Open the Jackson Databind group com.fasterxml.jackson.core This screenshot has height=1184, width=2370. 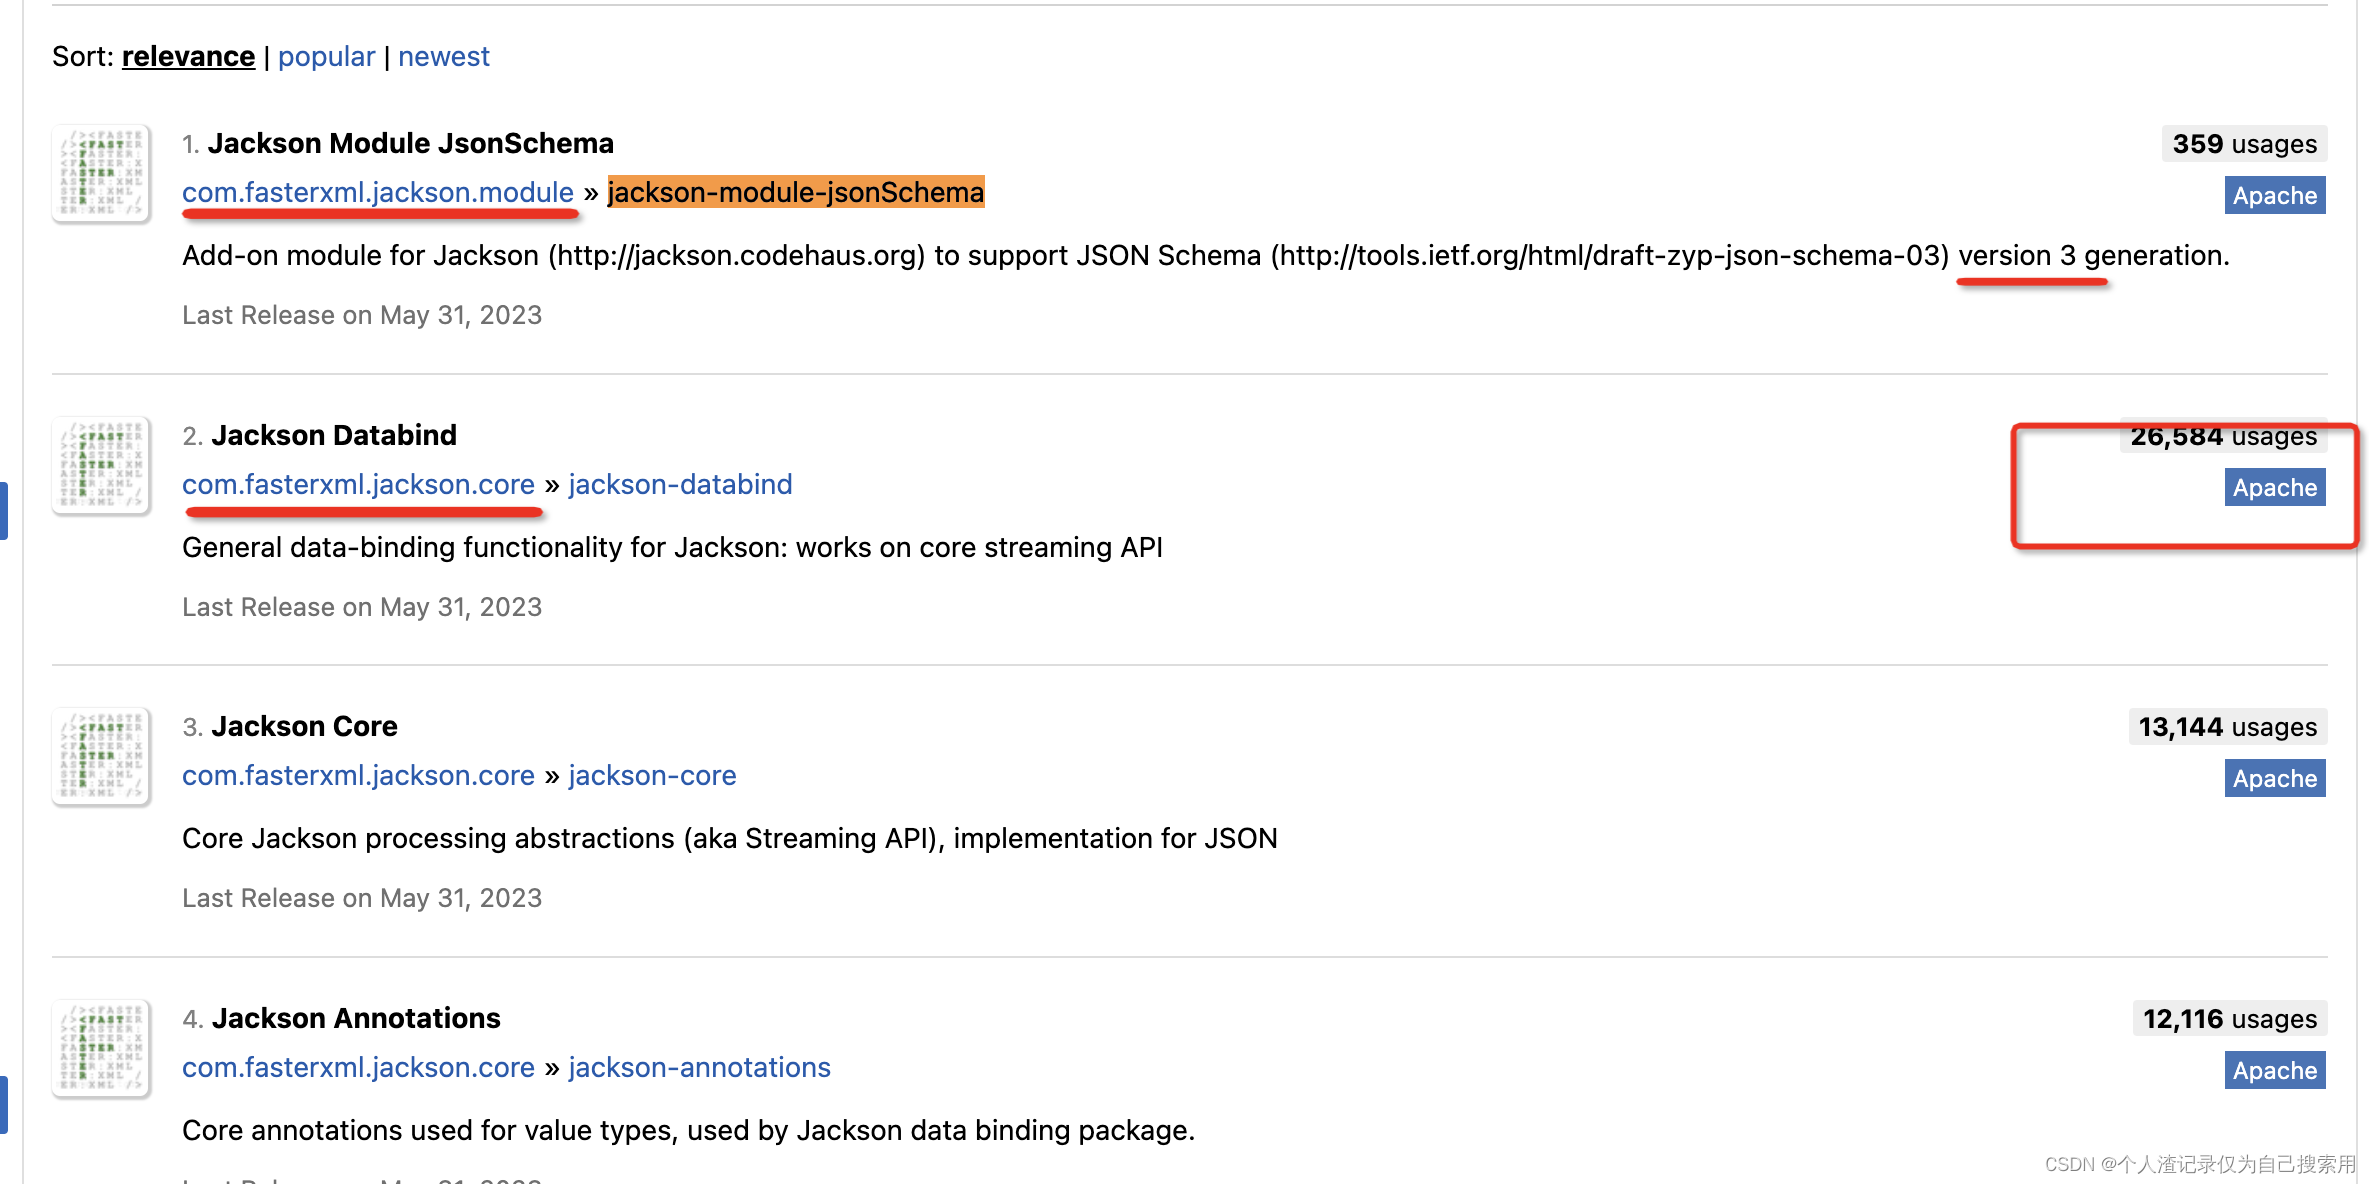click(358, 484)
